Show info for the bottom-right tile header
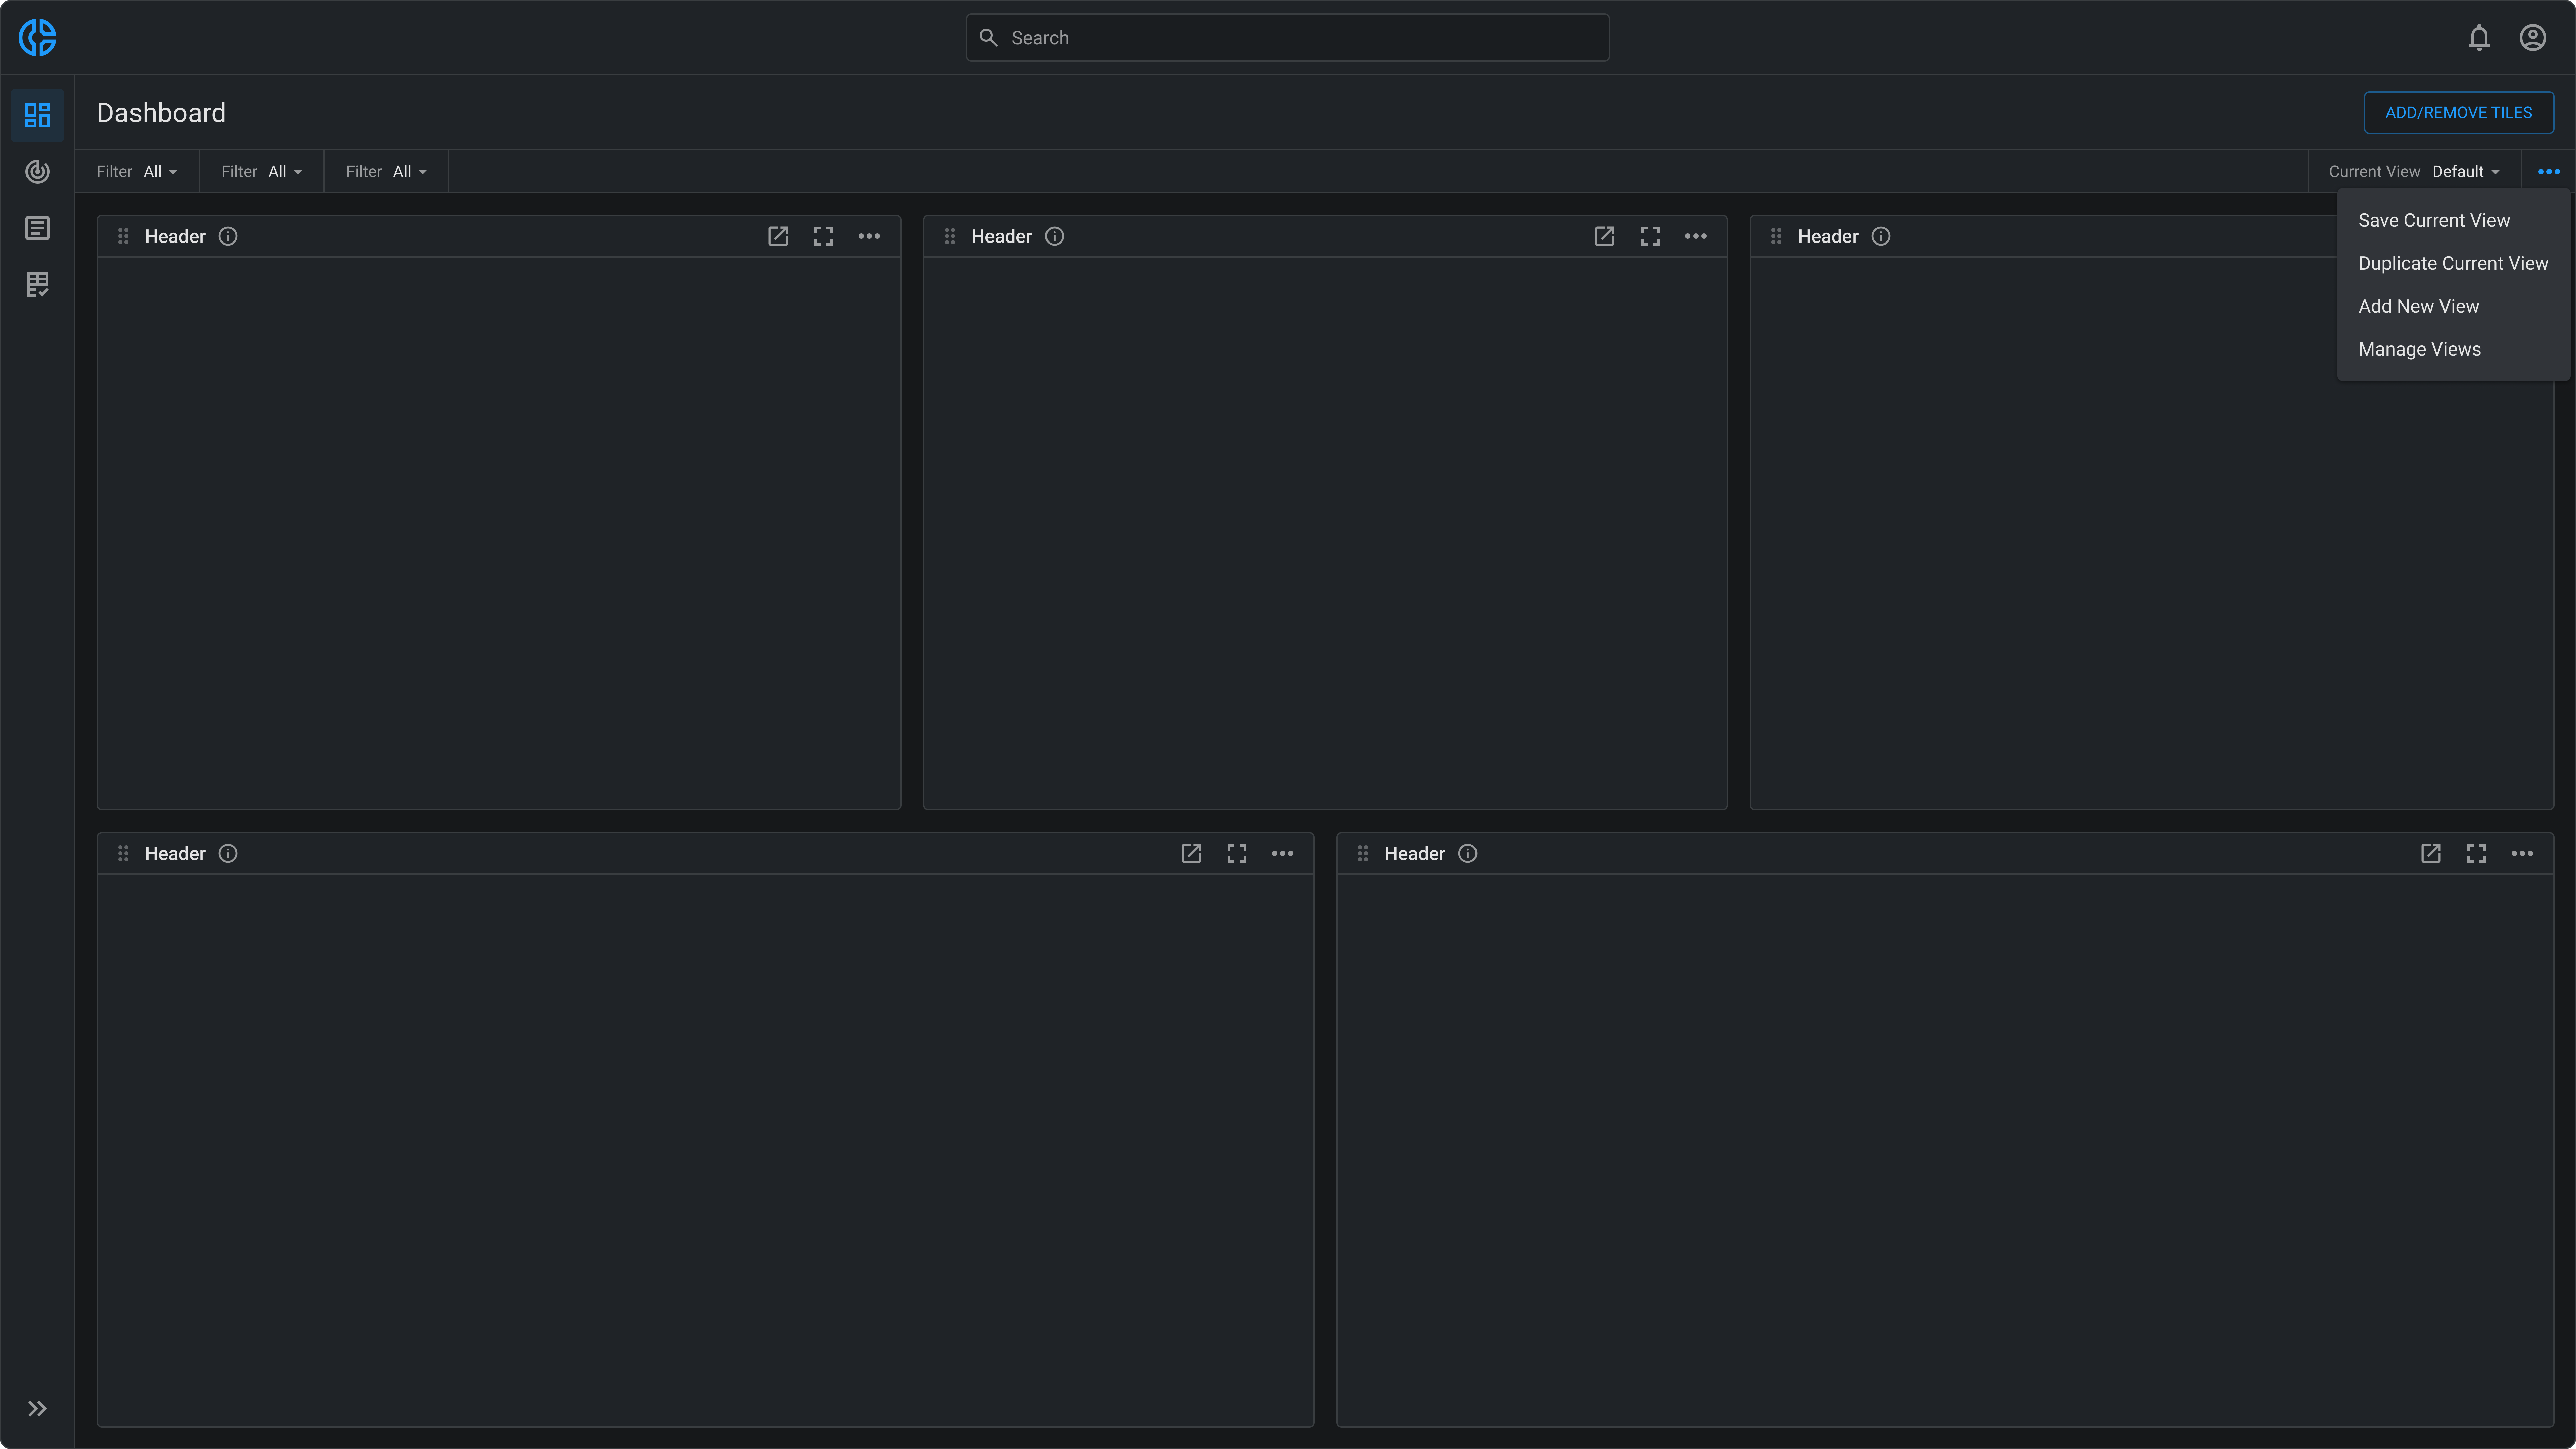Viewport: 2576px width, 1449px height. pyautogui.click(x=1467, y=853)
